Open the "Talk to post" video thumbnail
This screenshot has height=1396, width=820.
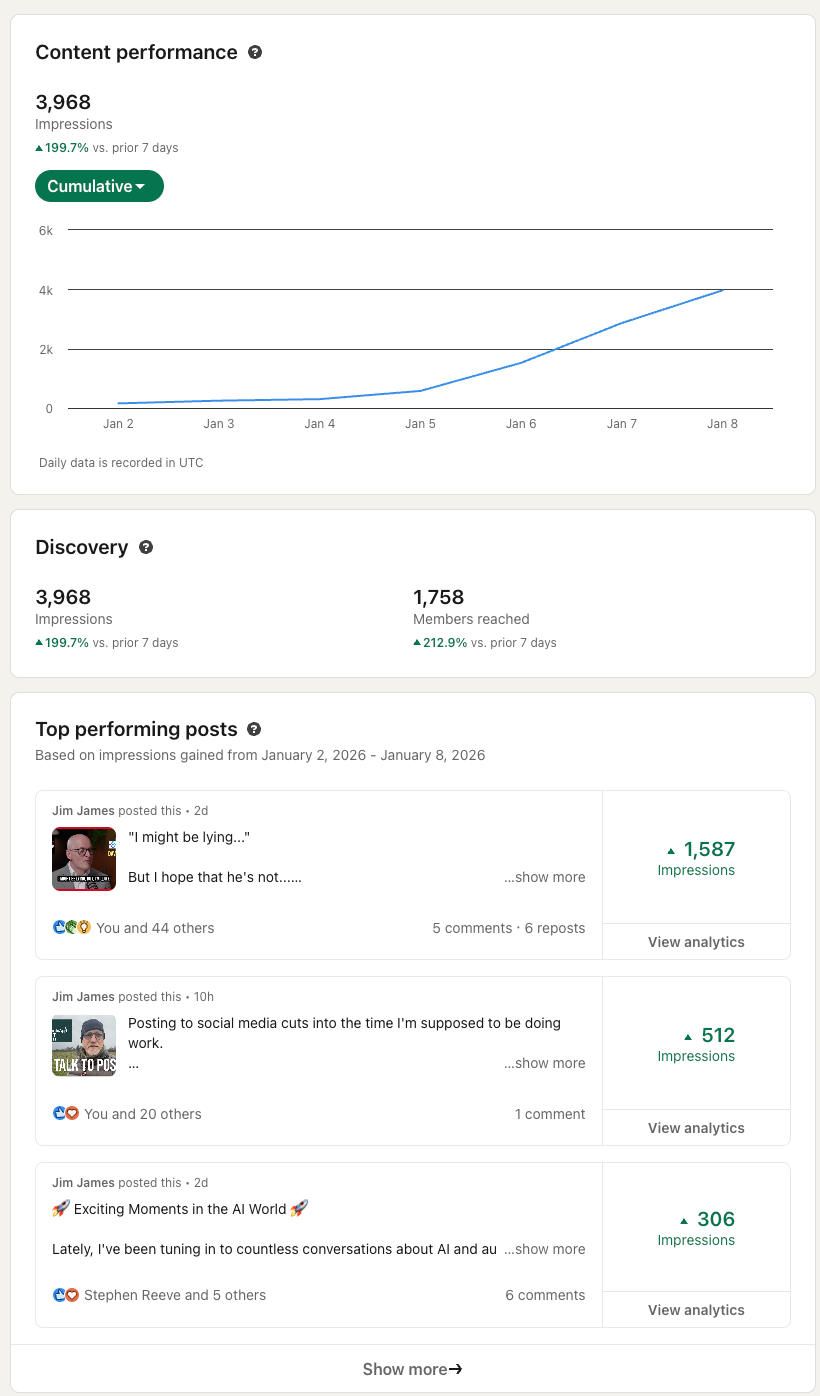(84, 1045)
